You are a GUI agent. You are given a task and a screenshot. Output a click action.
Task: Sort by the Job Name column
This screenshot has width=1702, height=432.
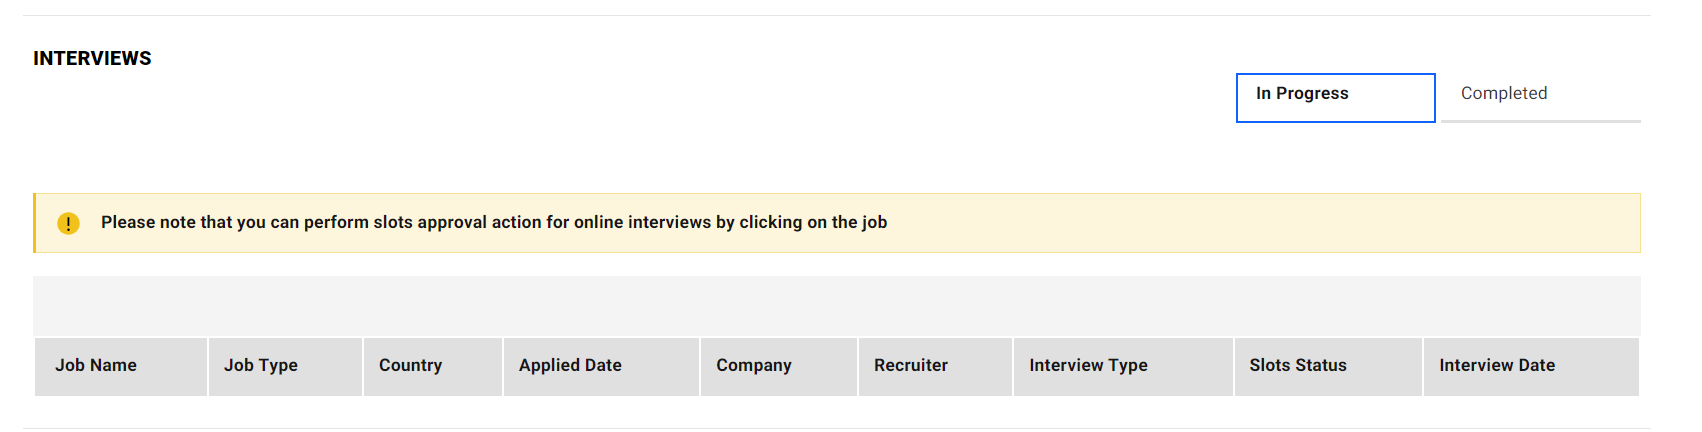pos(96,366)
